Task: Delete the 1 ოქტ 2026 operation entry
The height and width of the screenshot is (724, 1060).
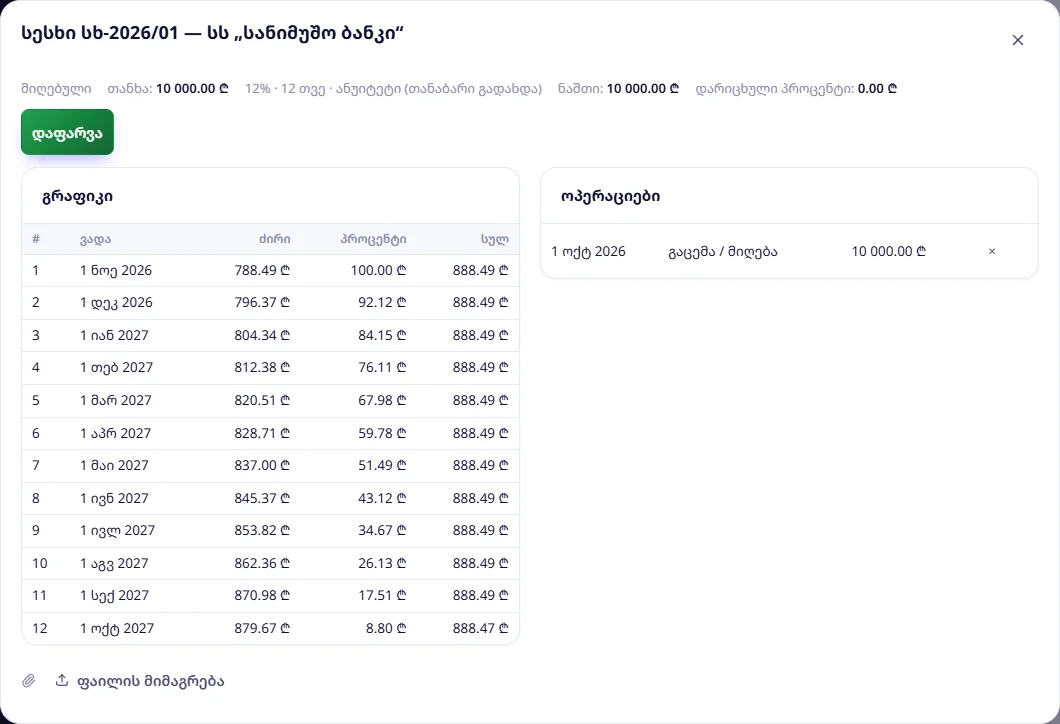Action: click(x=992, y=251)
